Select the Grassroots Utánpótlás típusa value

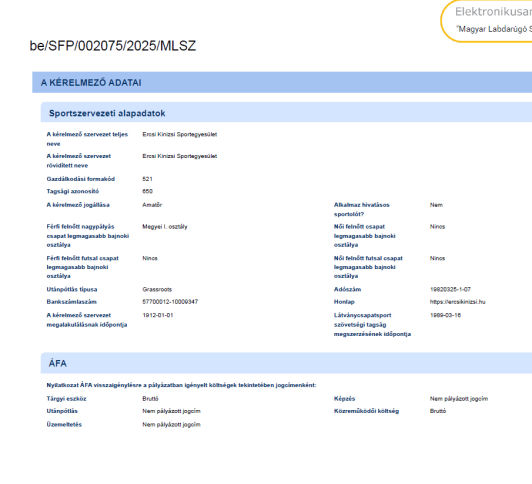click(x=157, y=289)
